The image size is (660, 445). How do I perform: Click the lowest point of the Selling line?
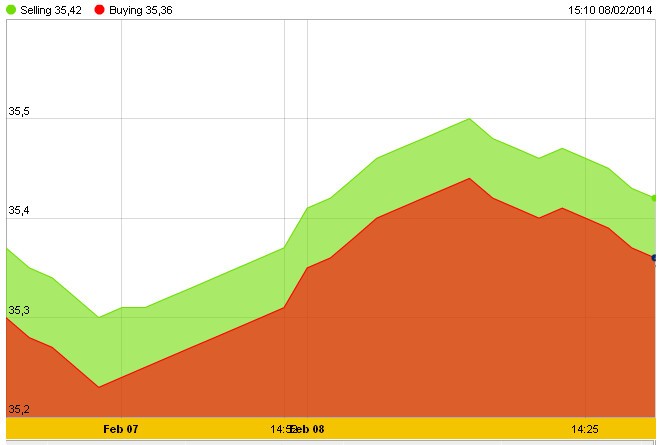pos(98,317)
